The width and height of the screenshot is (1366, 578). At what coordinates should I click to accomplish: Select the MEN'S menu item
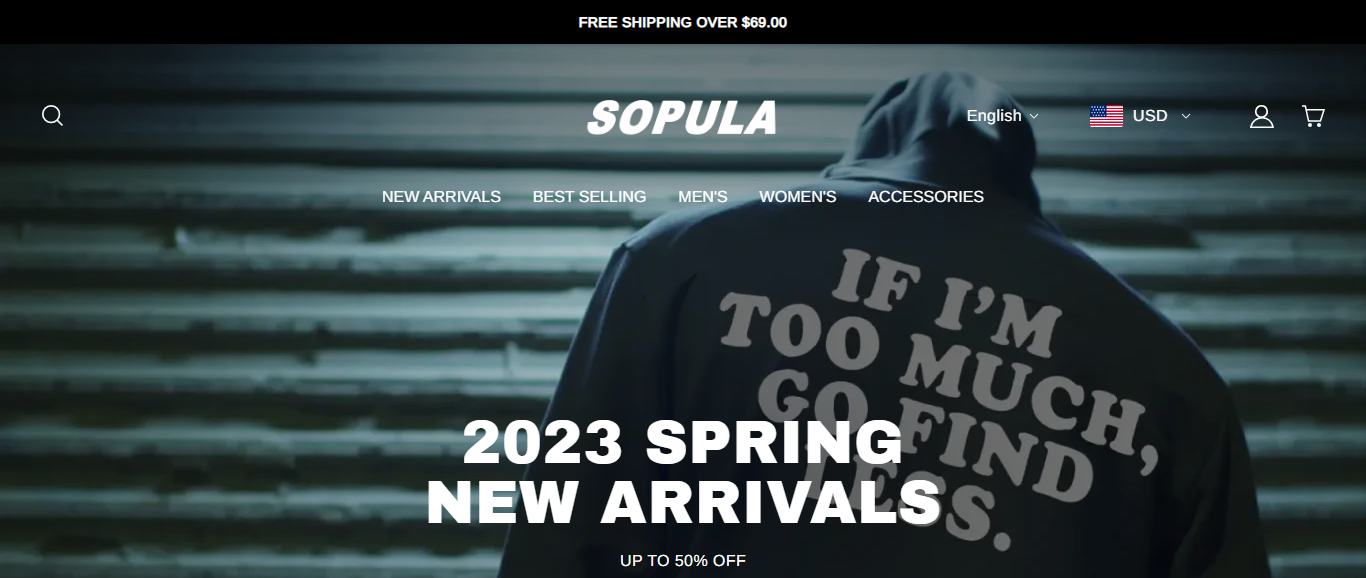[x=703, y=197]
